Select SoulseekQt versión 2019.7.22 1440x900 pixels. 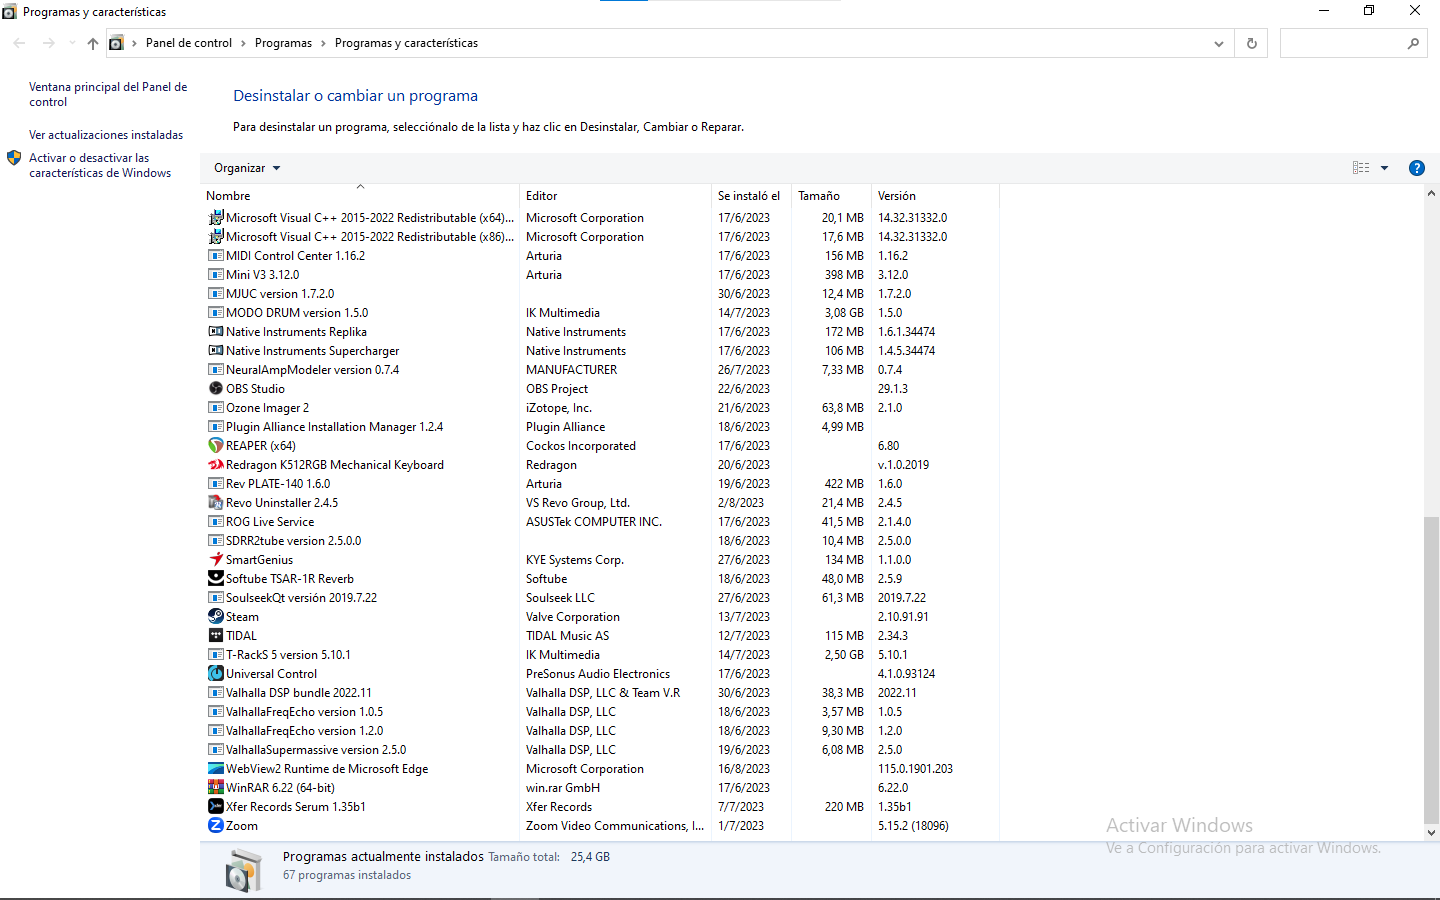(600, 598)
